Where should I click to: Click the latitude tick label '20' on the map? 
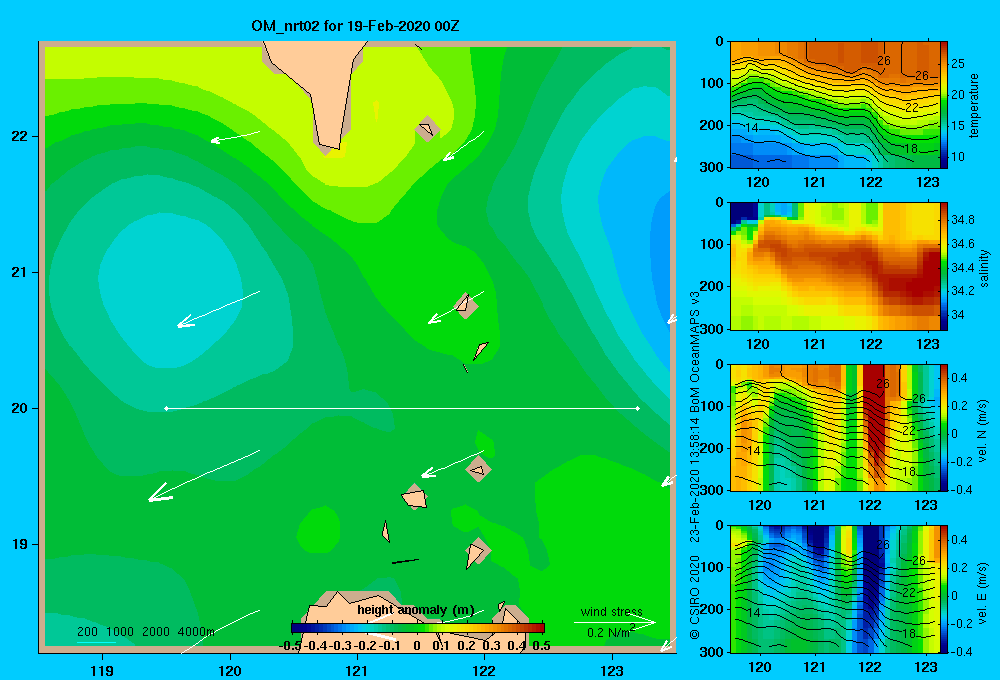(x=20, y=408)
